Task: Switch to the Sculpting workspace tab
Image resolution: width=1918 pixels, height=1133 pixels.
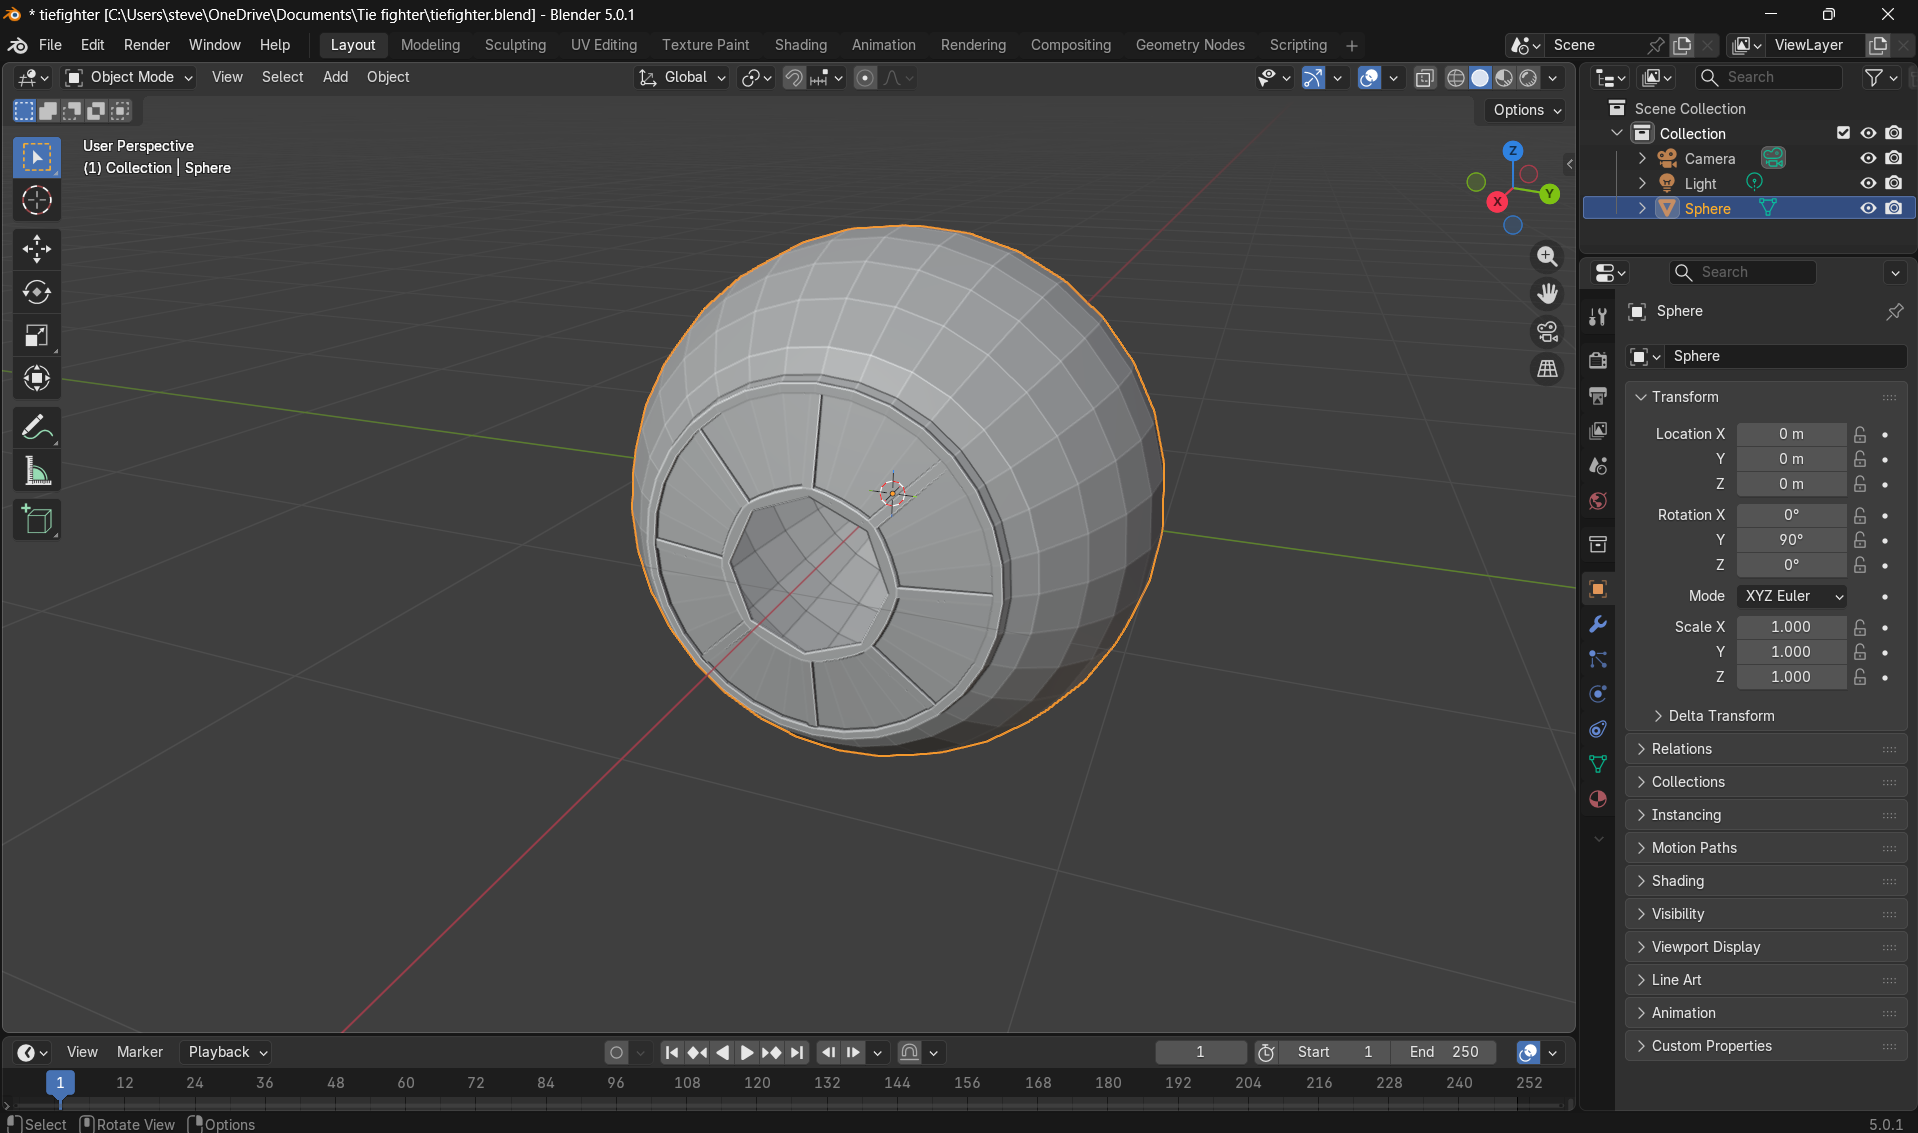Action: pos(515,45)
